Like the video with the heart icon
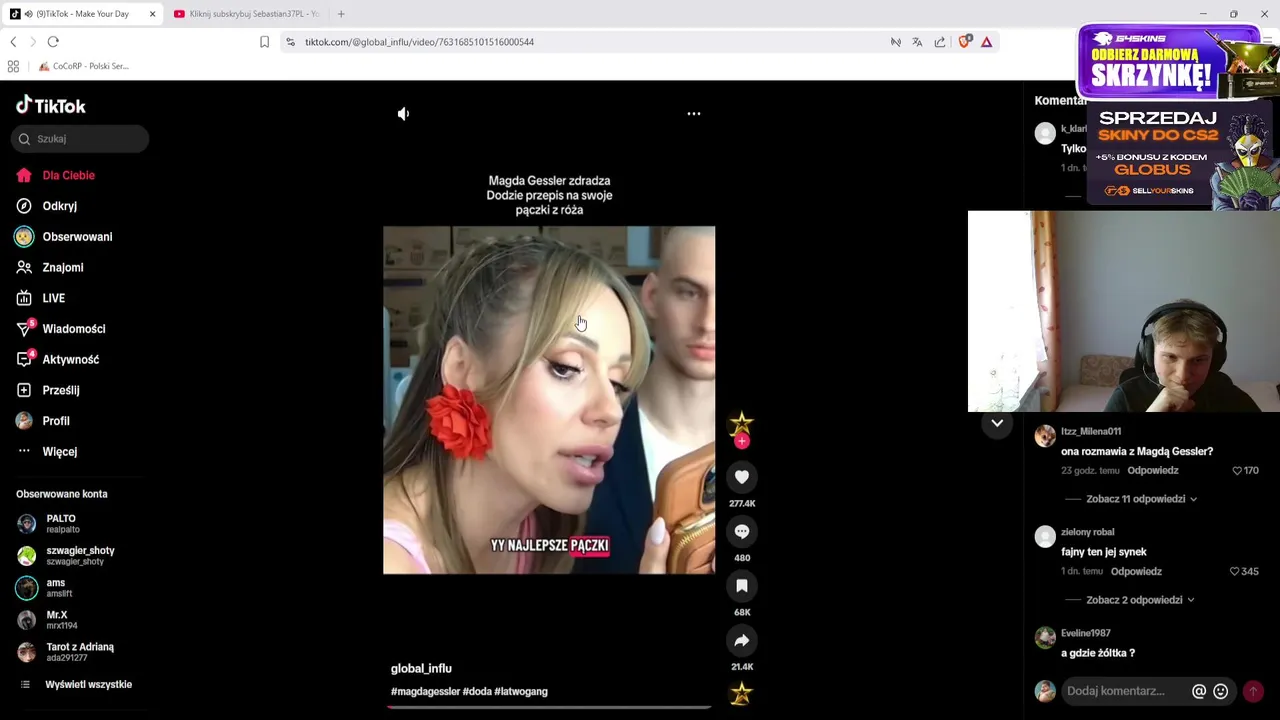This screenshot has width=1280, height=720. pyautogui.click(x=742, y=477)
